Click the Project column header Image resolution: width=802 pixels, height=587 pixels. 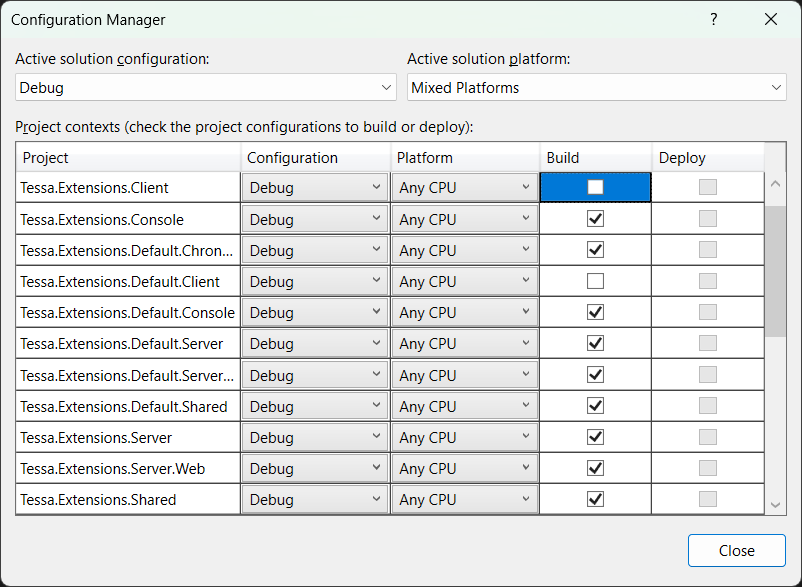tap(128, 158)
